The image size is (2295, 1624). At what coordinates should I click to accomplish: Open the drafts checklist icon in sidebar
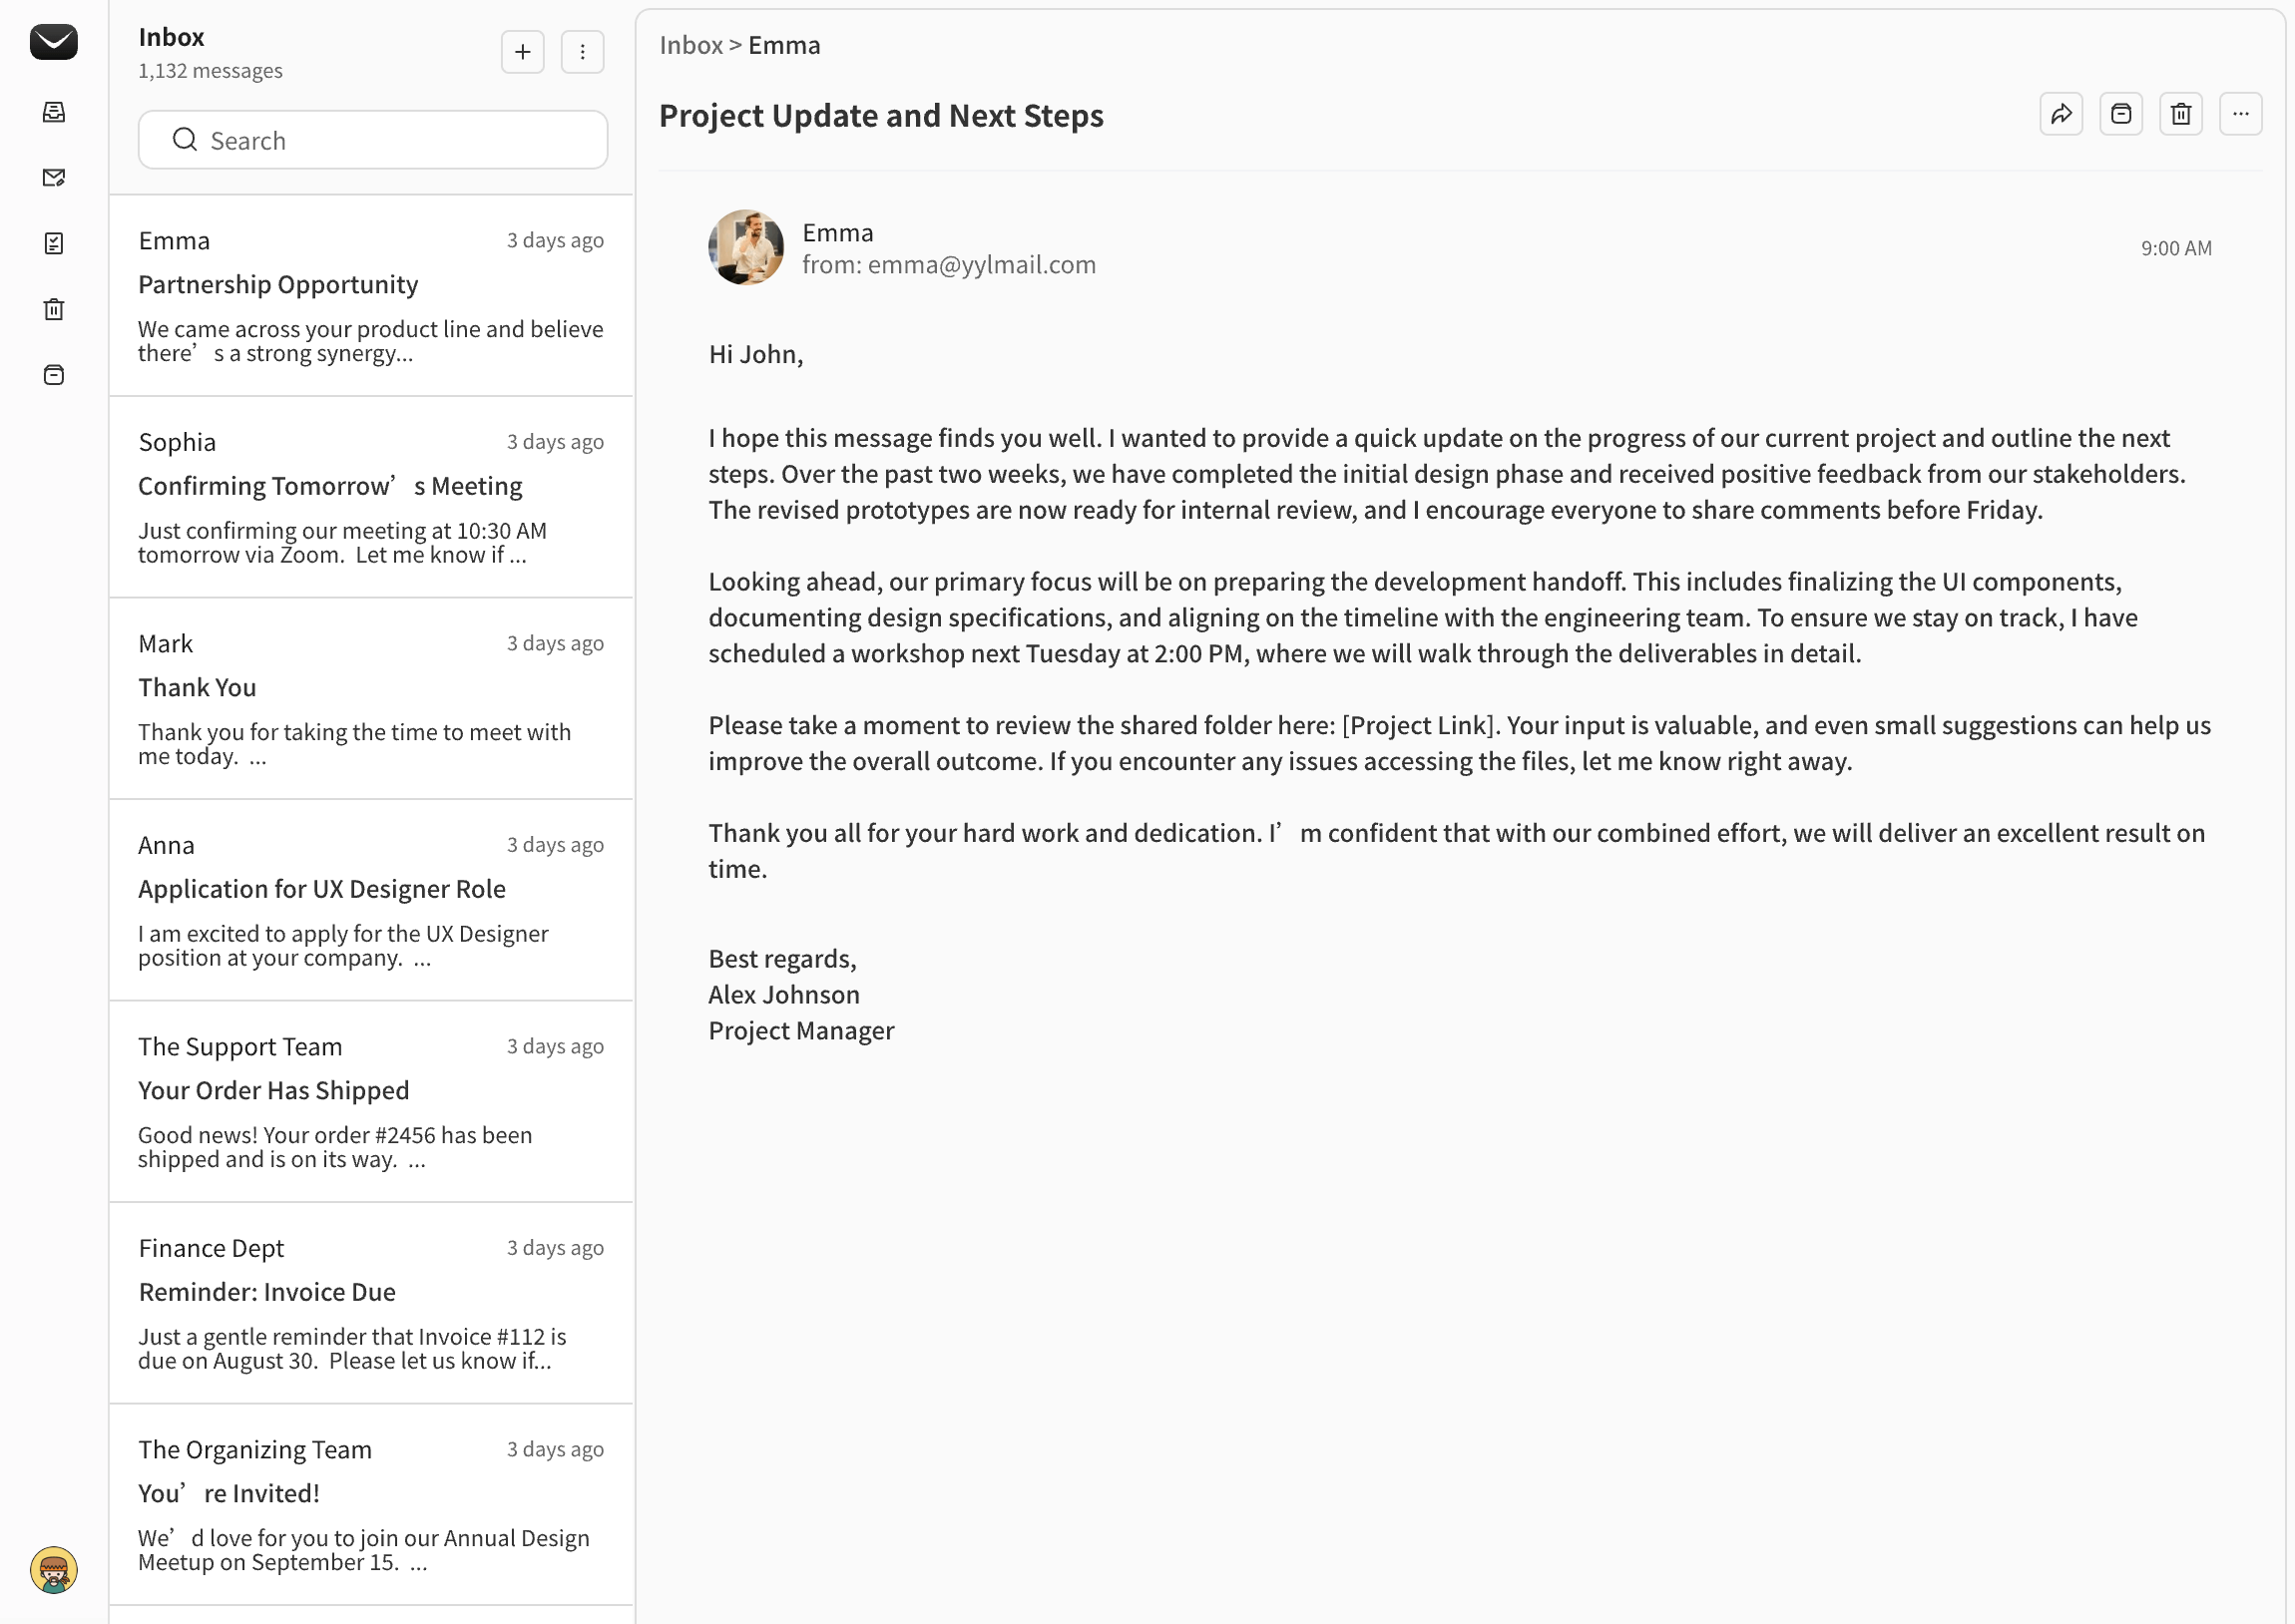[x=54, y=243]
